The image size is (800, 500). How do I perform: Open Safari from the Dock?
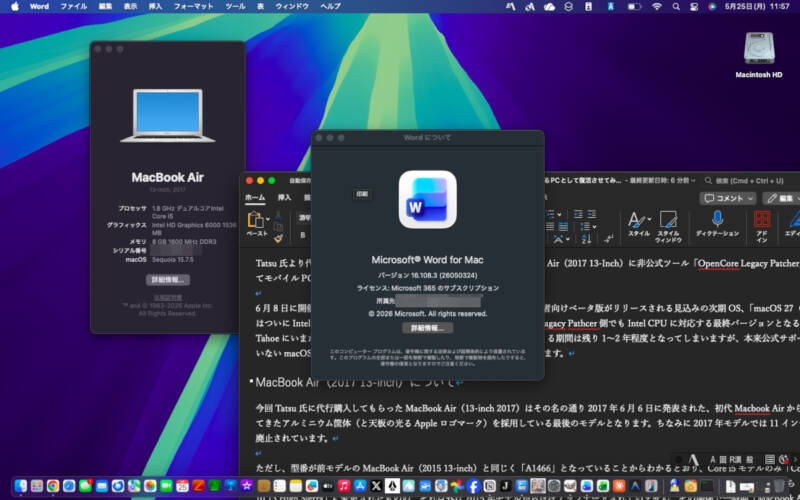[69, 486]
